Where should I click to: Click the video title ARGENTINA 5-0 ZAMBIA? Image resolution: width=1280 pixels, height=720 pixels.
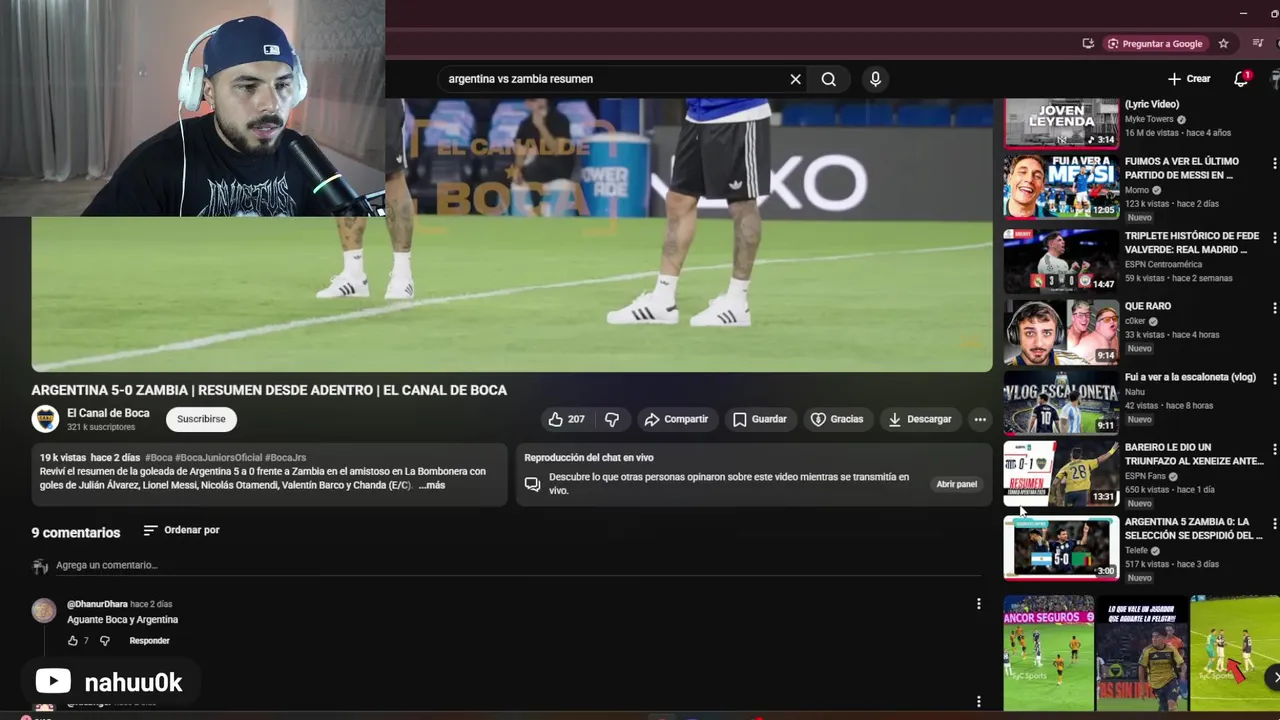(x=269, y=390)
